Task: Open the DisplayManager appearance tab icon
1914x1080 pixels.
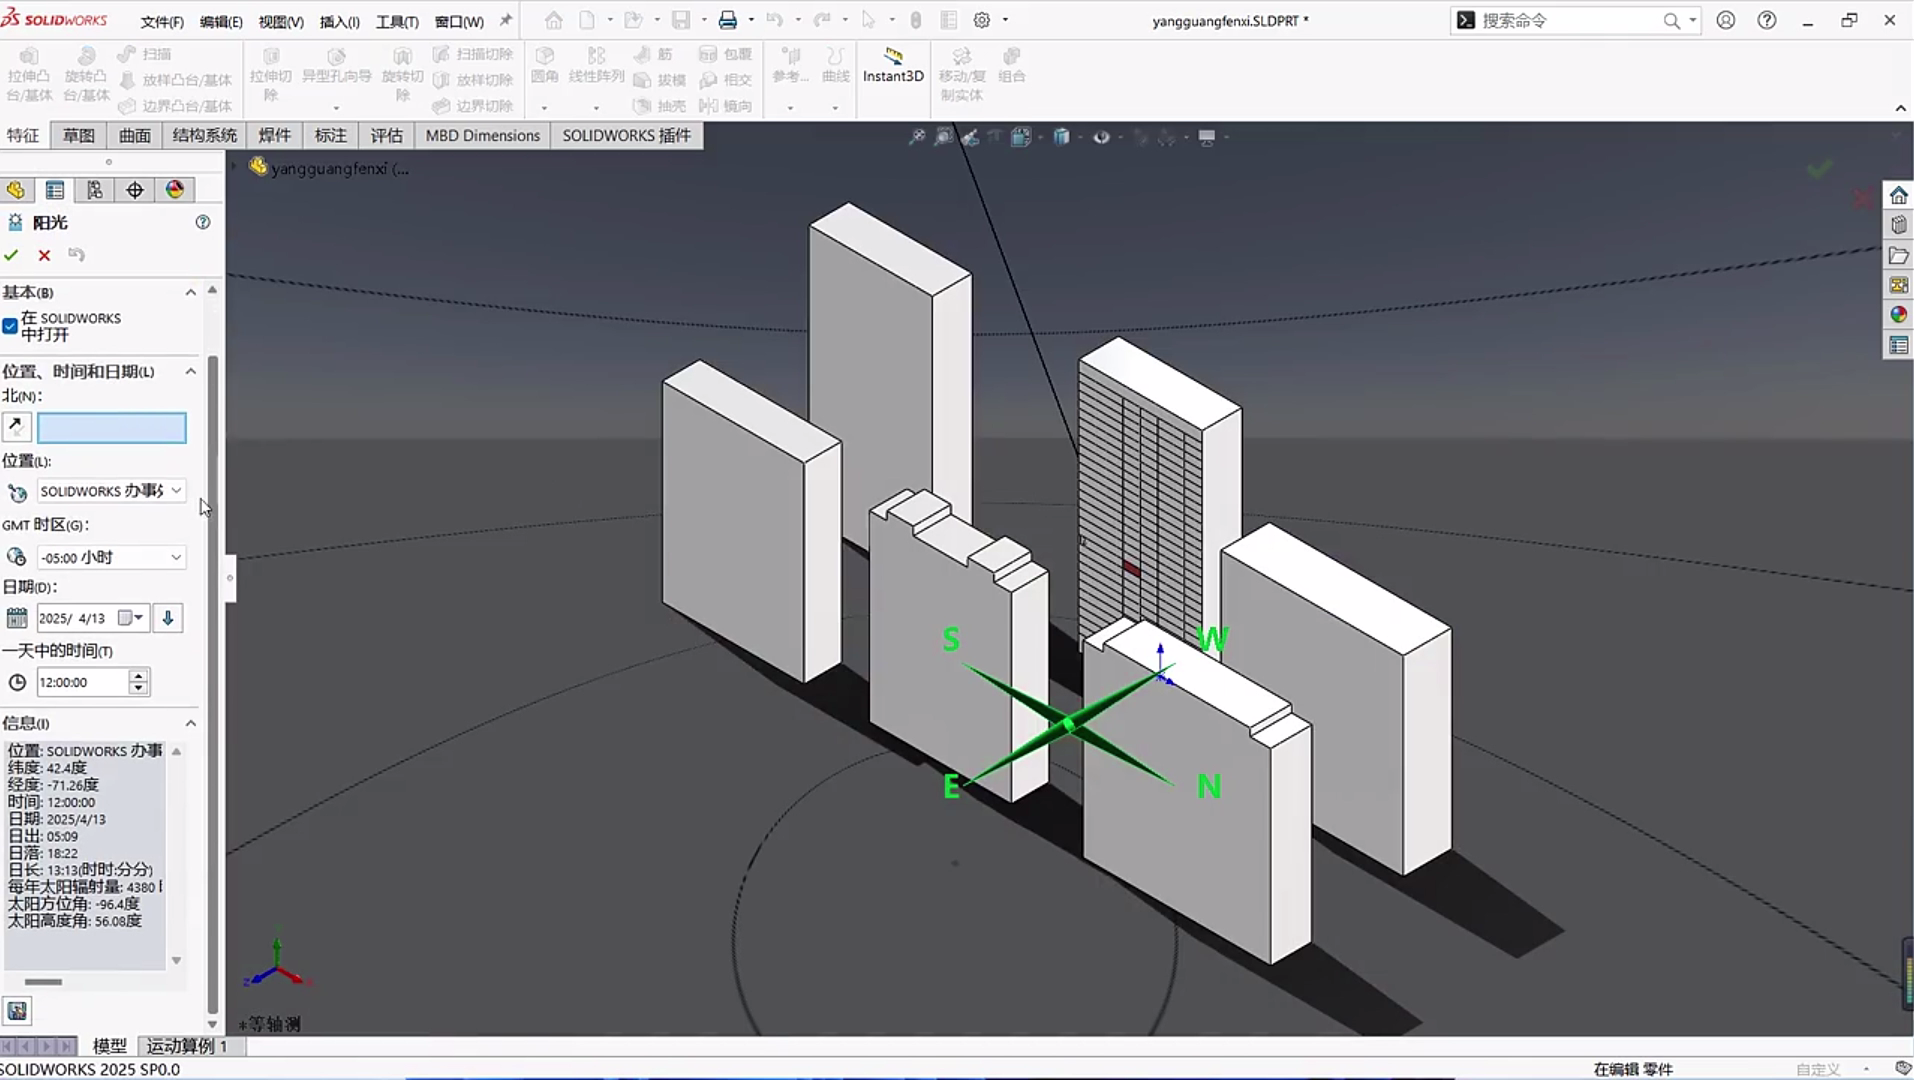Action: (x=175, y=190)
